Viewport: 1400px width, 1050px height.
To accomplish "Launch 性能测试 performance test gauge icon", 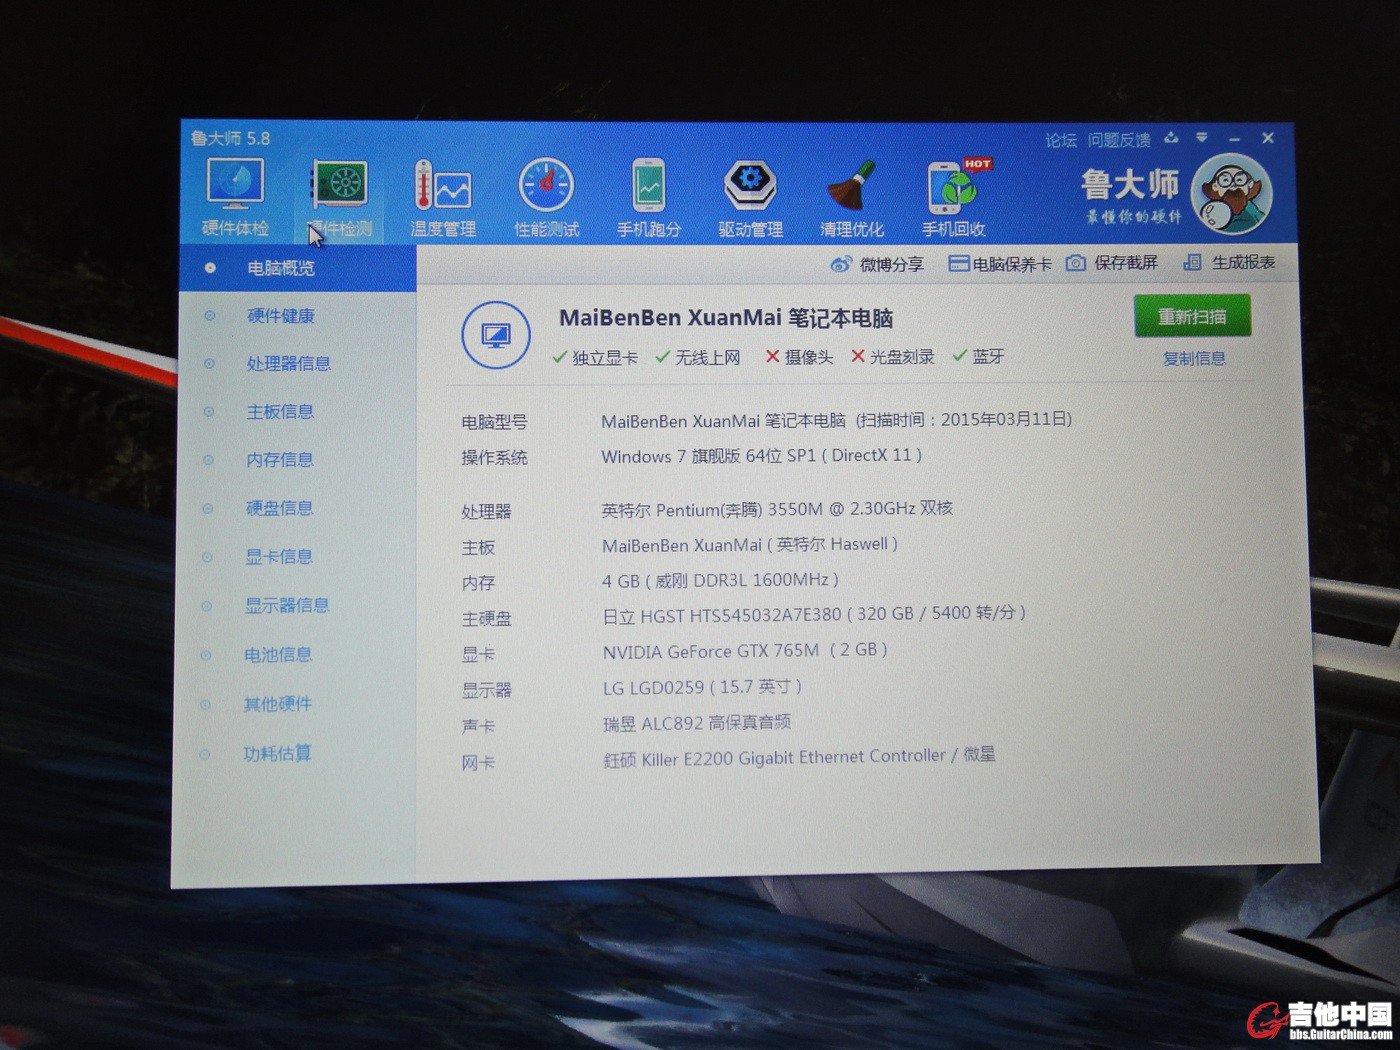I will click(x=546, y=199).
